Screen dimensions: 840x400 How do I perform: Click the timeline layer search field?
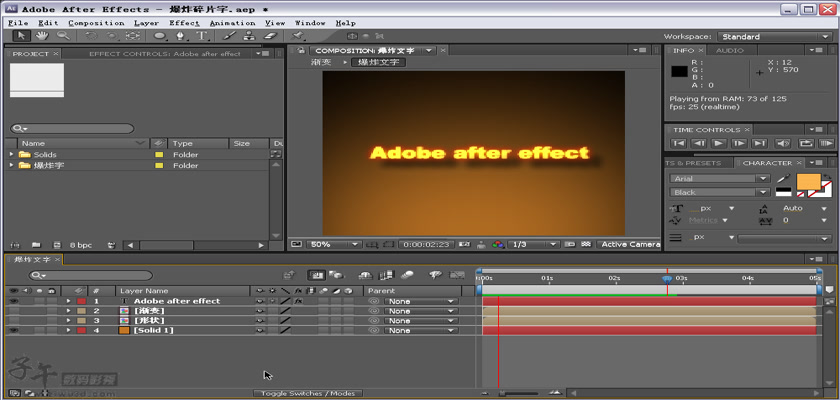click(90, 275)
